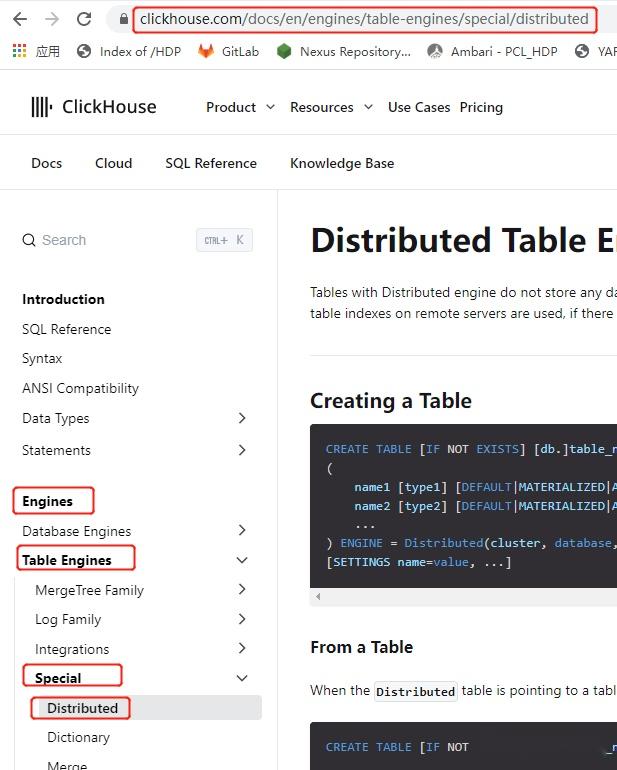
Task: Click the search magnifier icon
Action: (x=29, y=240)
